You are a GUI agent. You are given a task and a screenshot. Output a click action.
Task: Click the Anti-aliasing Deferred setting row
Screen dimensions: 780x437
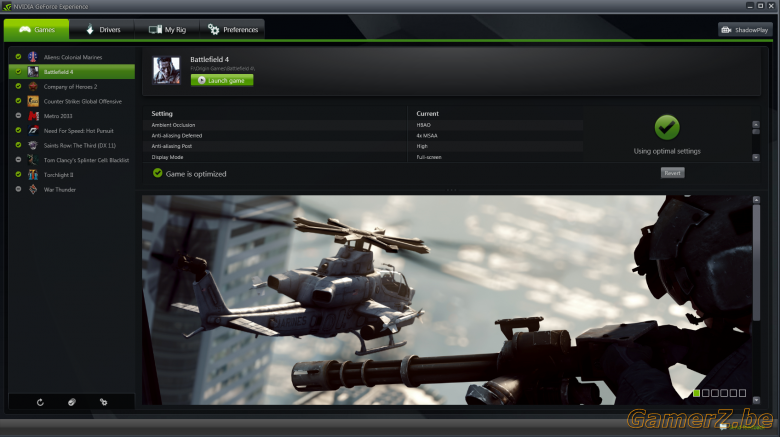coord(363,135)
